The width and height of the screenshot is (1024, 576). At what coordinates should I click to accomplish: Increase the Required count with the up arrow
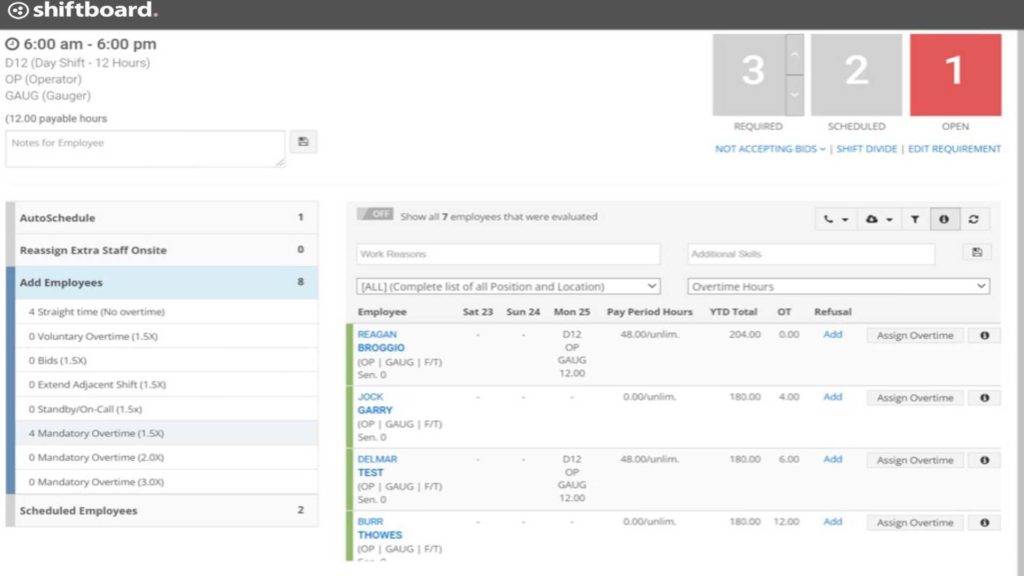pos(795,54)
